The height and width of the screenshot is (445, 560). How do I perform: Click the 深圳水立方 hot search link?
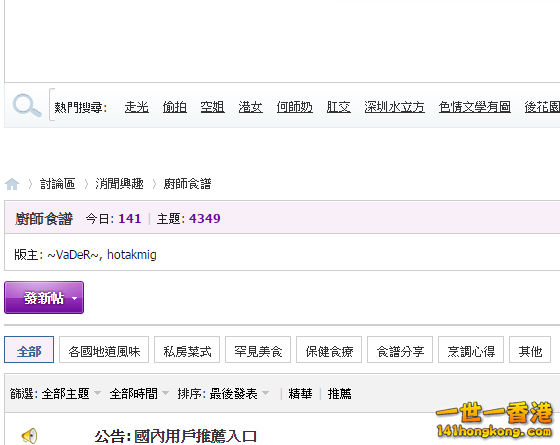(395, 107)
